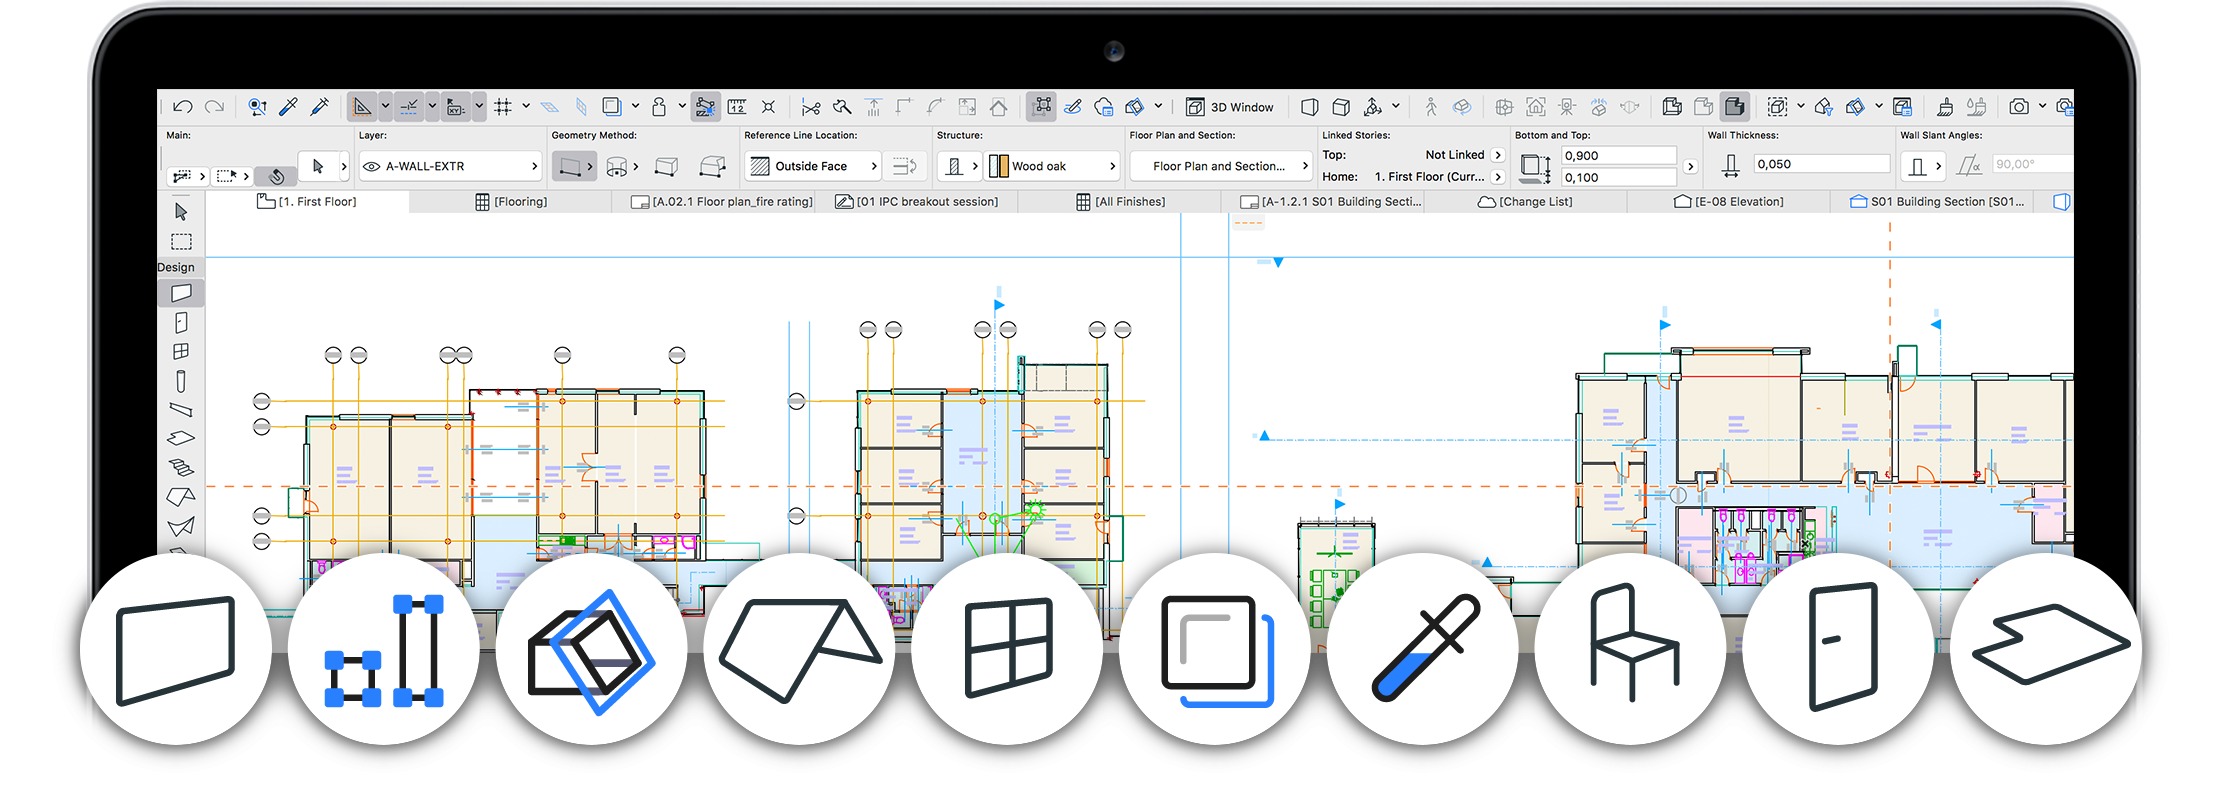Select the Beam tool in the toolbox

pyautogui.click(x=181, y=409)
